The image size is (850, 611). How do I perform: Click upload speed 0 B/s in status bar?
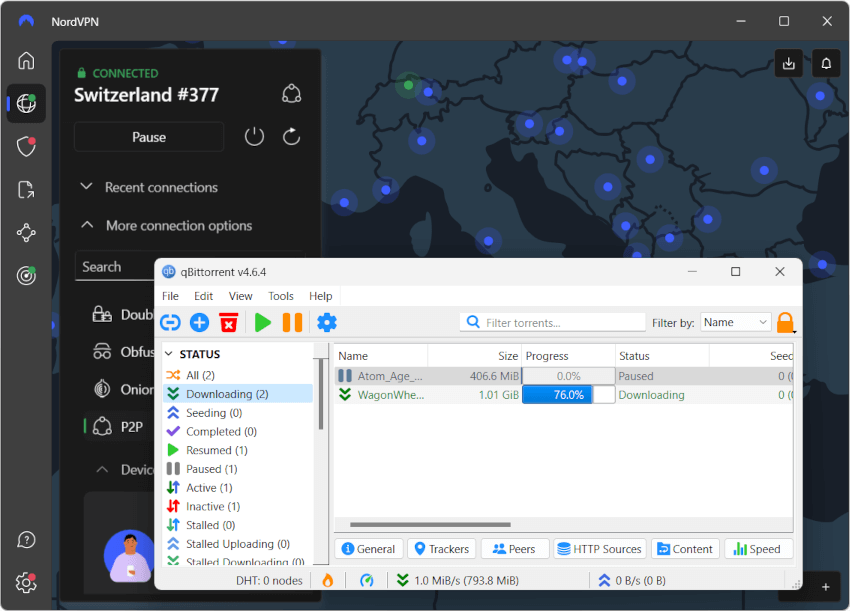[x=632, y=581]
